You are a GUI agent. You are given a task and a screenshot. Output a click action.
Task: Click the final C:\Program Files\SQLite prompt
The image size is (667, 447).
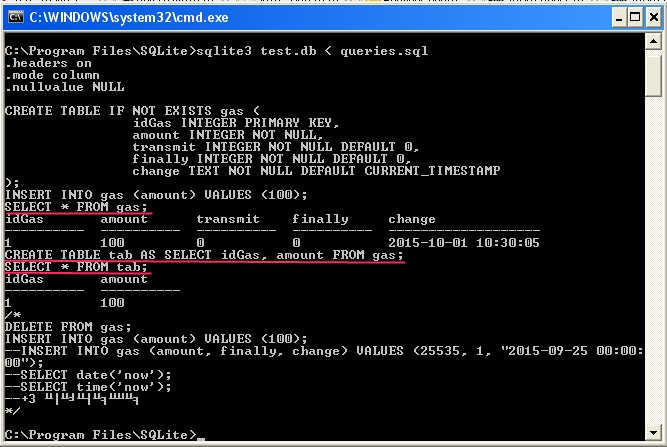click(100, 435)
